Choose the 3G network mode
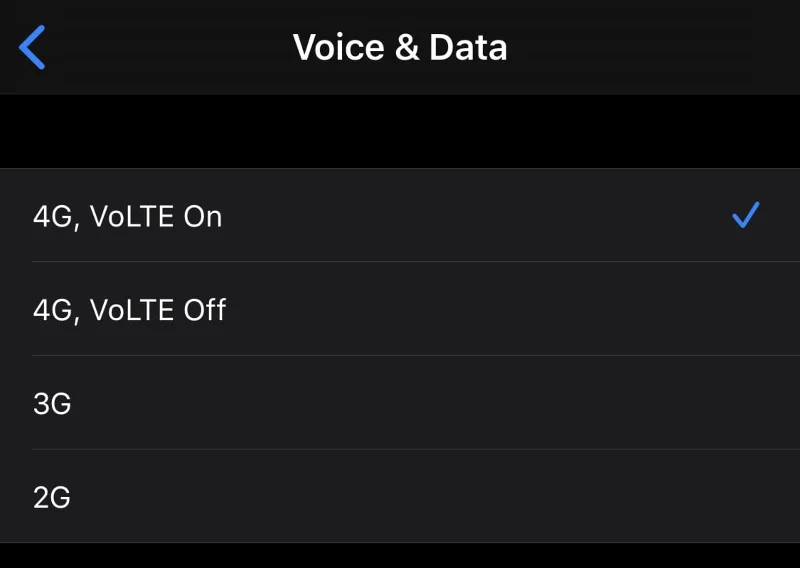Viewport: 800px width, 568px height. [400, 404]
